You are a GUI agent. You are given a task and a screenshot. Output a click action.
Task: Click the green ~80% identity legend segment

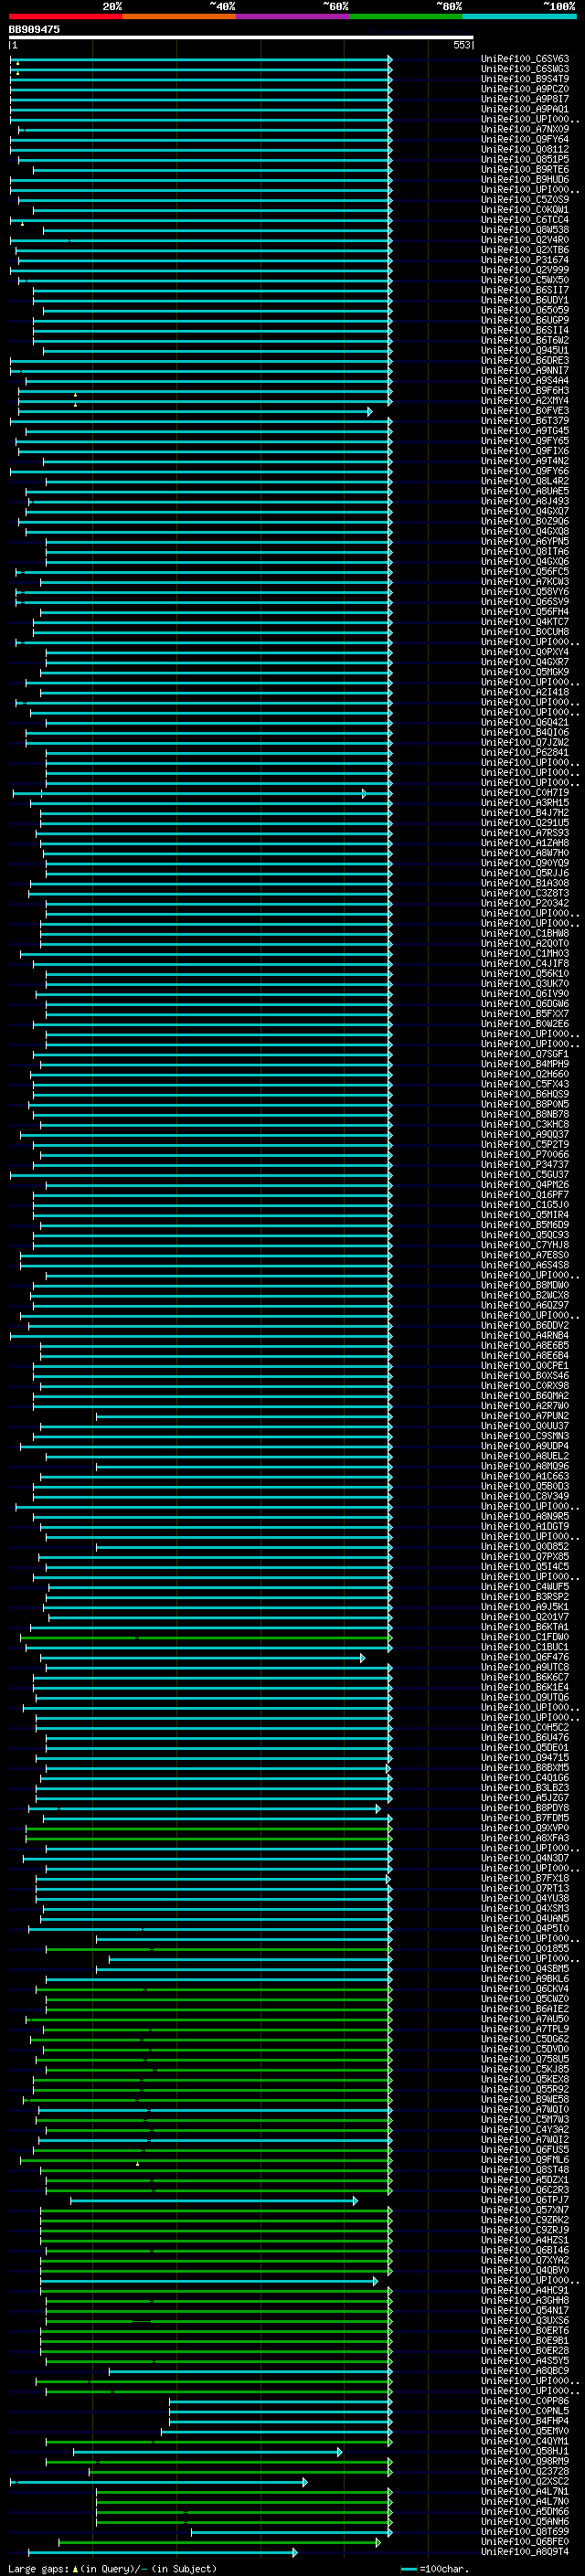(x=406, y=16)
